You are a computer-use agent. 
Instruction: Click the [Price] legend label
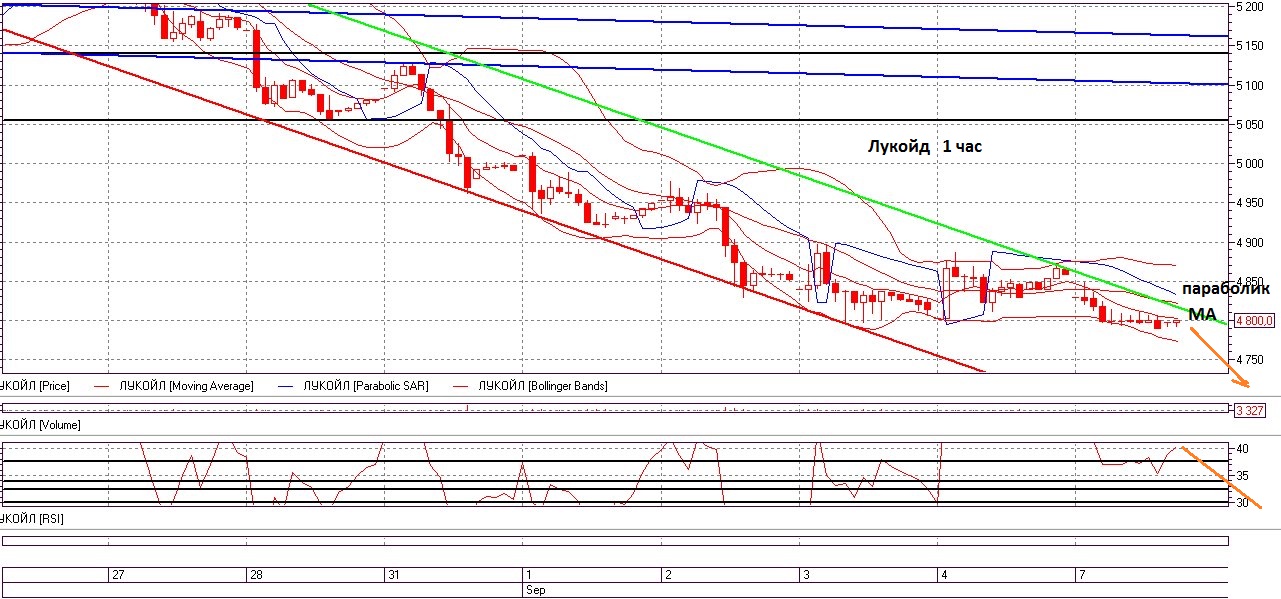pyautogui.click(x=53, y=385)
